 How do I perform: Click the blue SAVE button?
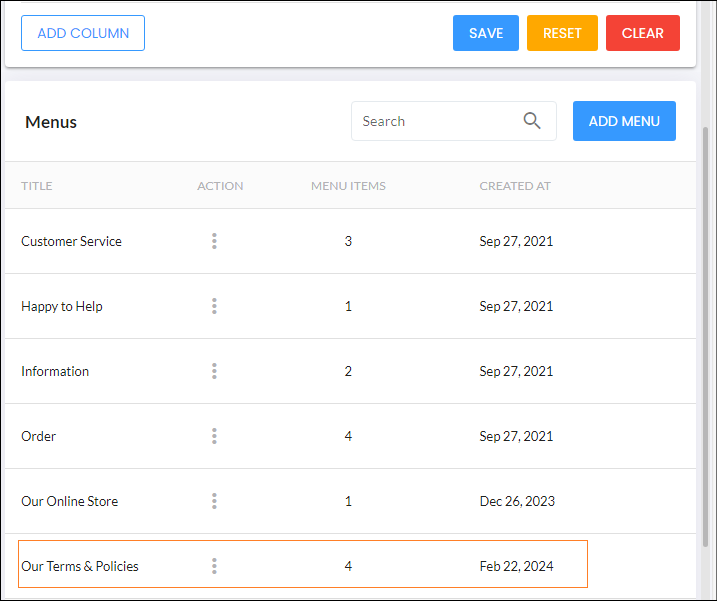[x=486, y=33]
